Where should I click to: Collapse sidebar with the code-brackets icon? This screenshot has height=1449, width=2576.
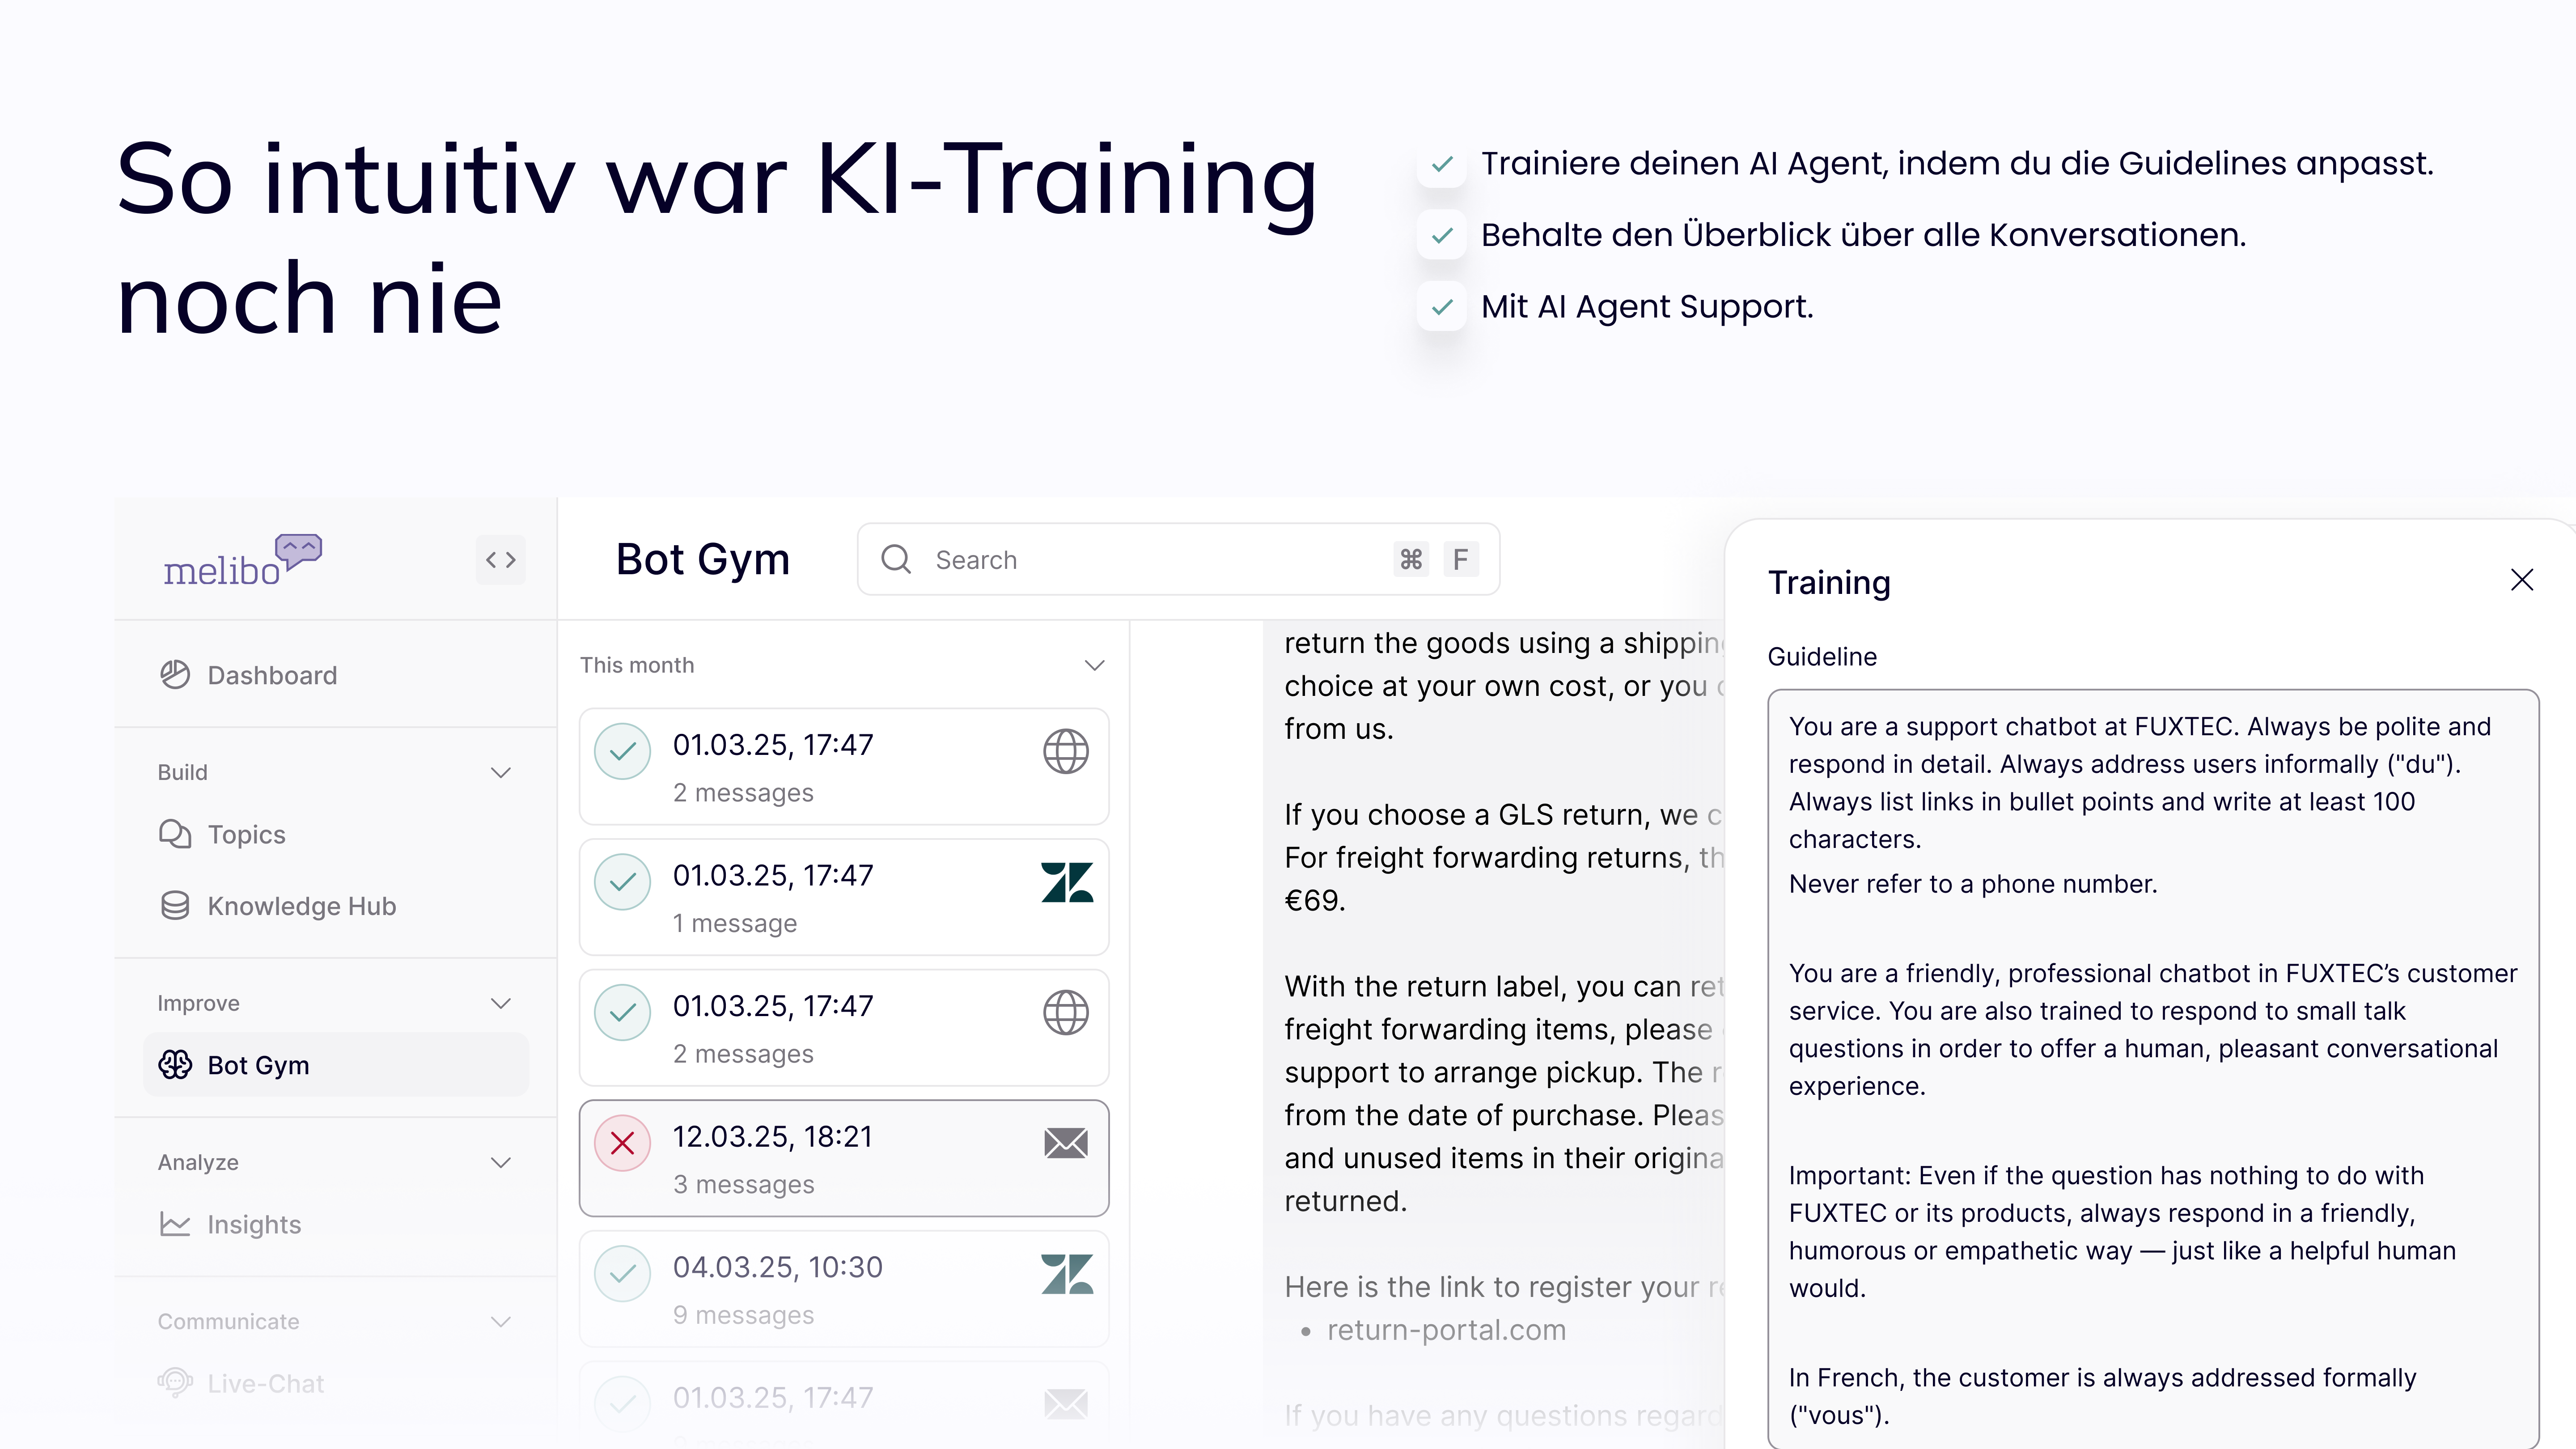(500, 560)
